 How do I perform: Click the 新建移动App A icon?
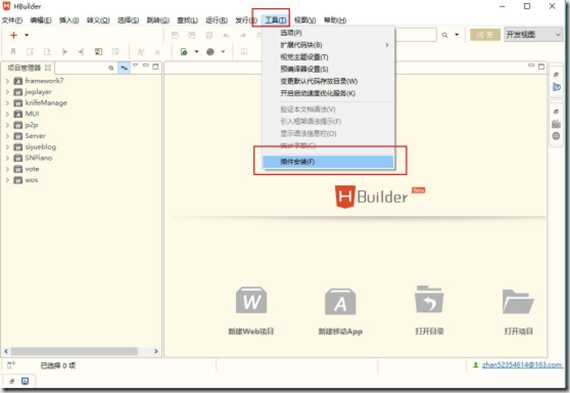click(340, 301)
